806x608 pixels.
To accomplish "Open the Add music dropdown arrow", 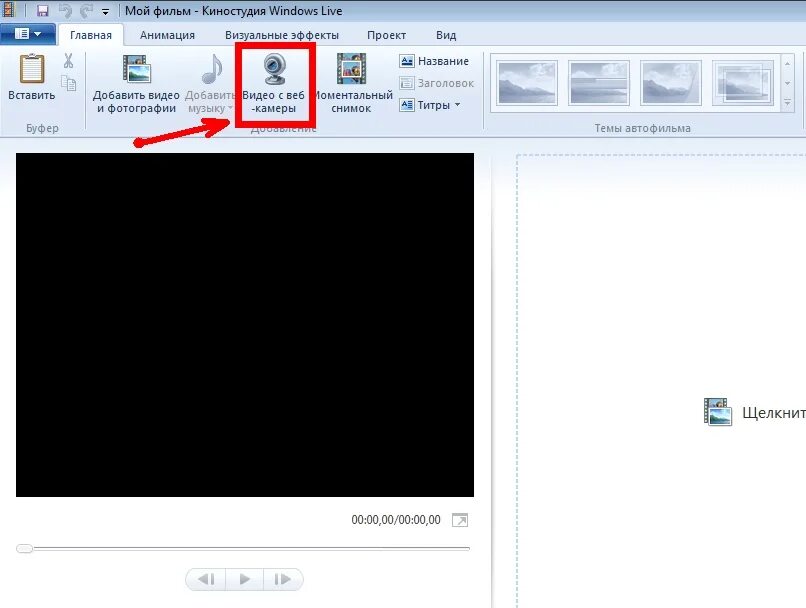I will tap(230, 108).
